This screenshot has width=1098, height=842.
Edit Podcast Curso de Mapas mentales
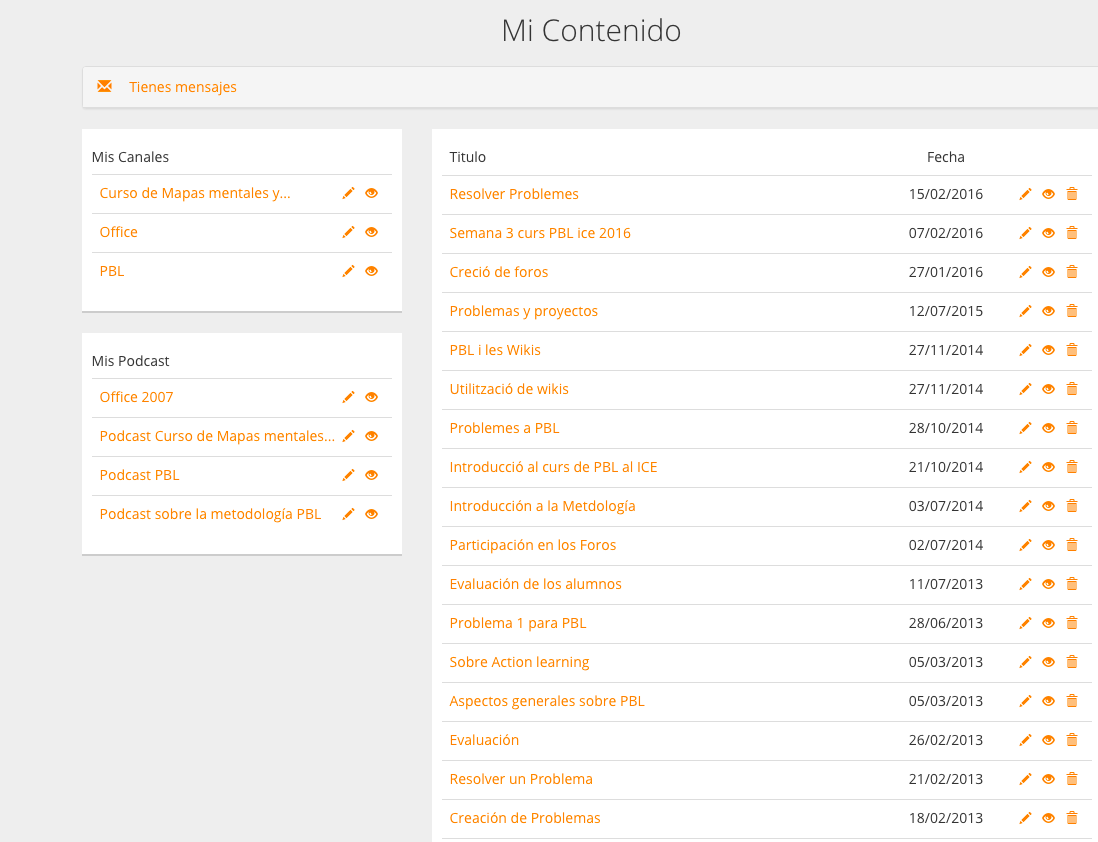coord(348,436)
